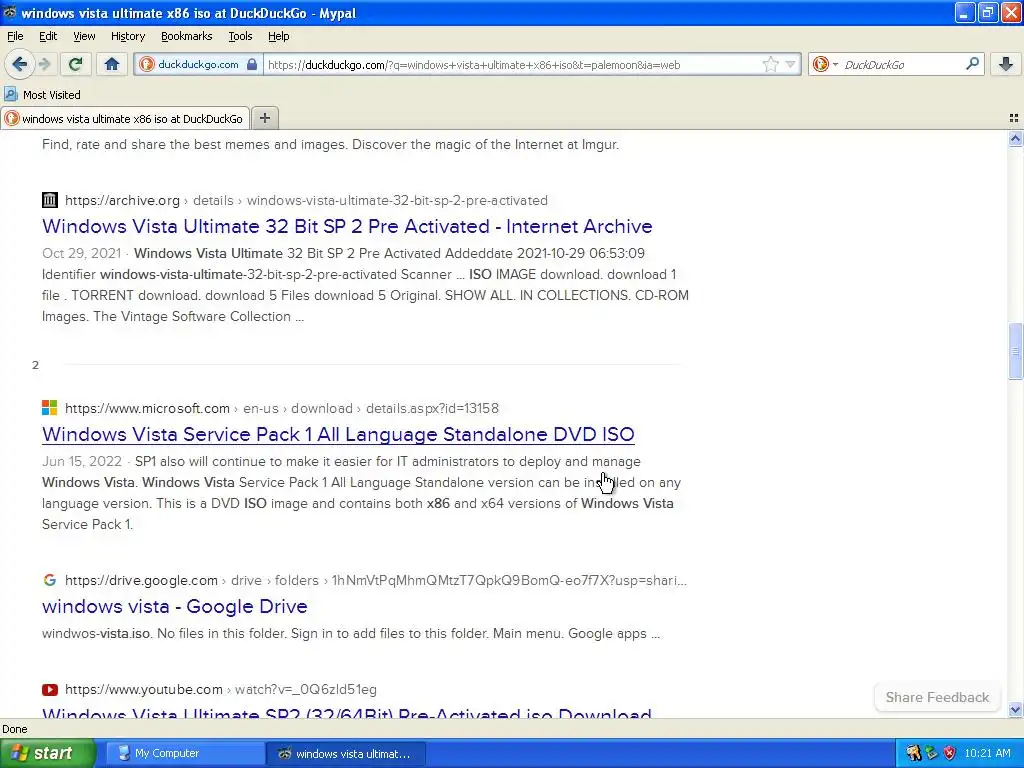Click the second green tray icon
The height and width of the screenshot is (768, 1024).
(931, 753)
